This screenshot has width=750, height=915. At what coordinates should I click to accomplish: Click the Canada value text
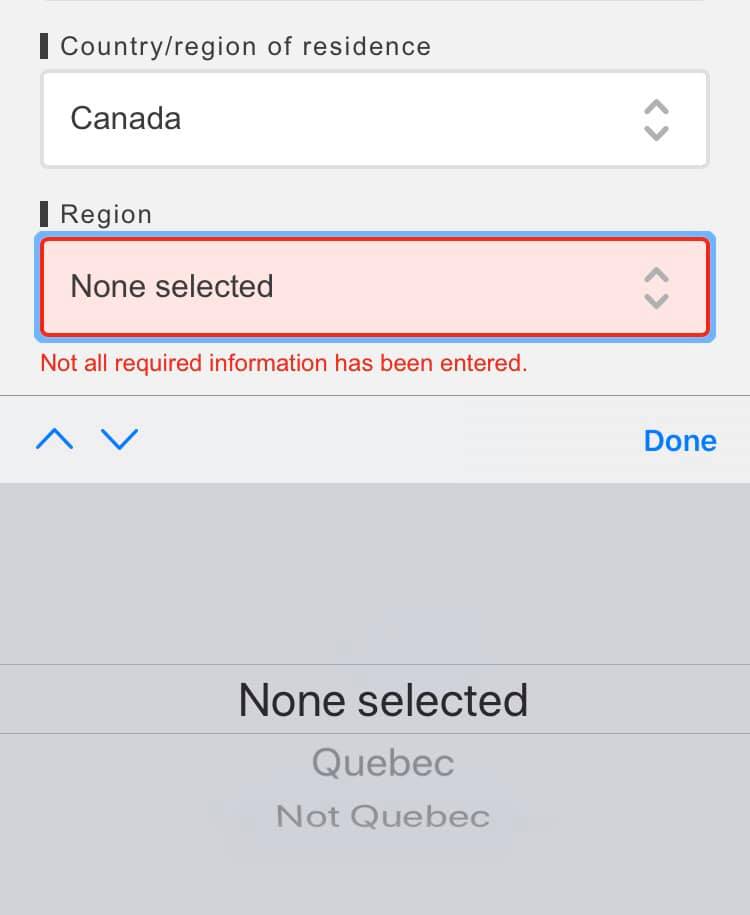pyautogui.click(x=126, y=119)
